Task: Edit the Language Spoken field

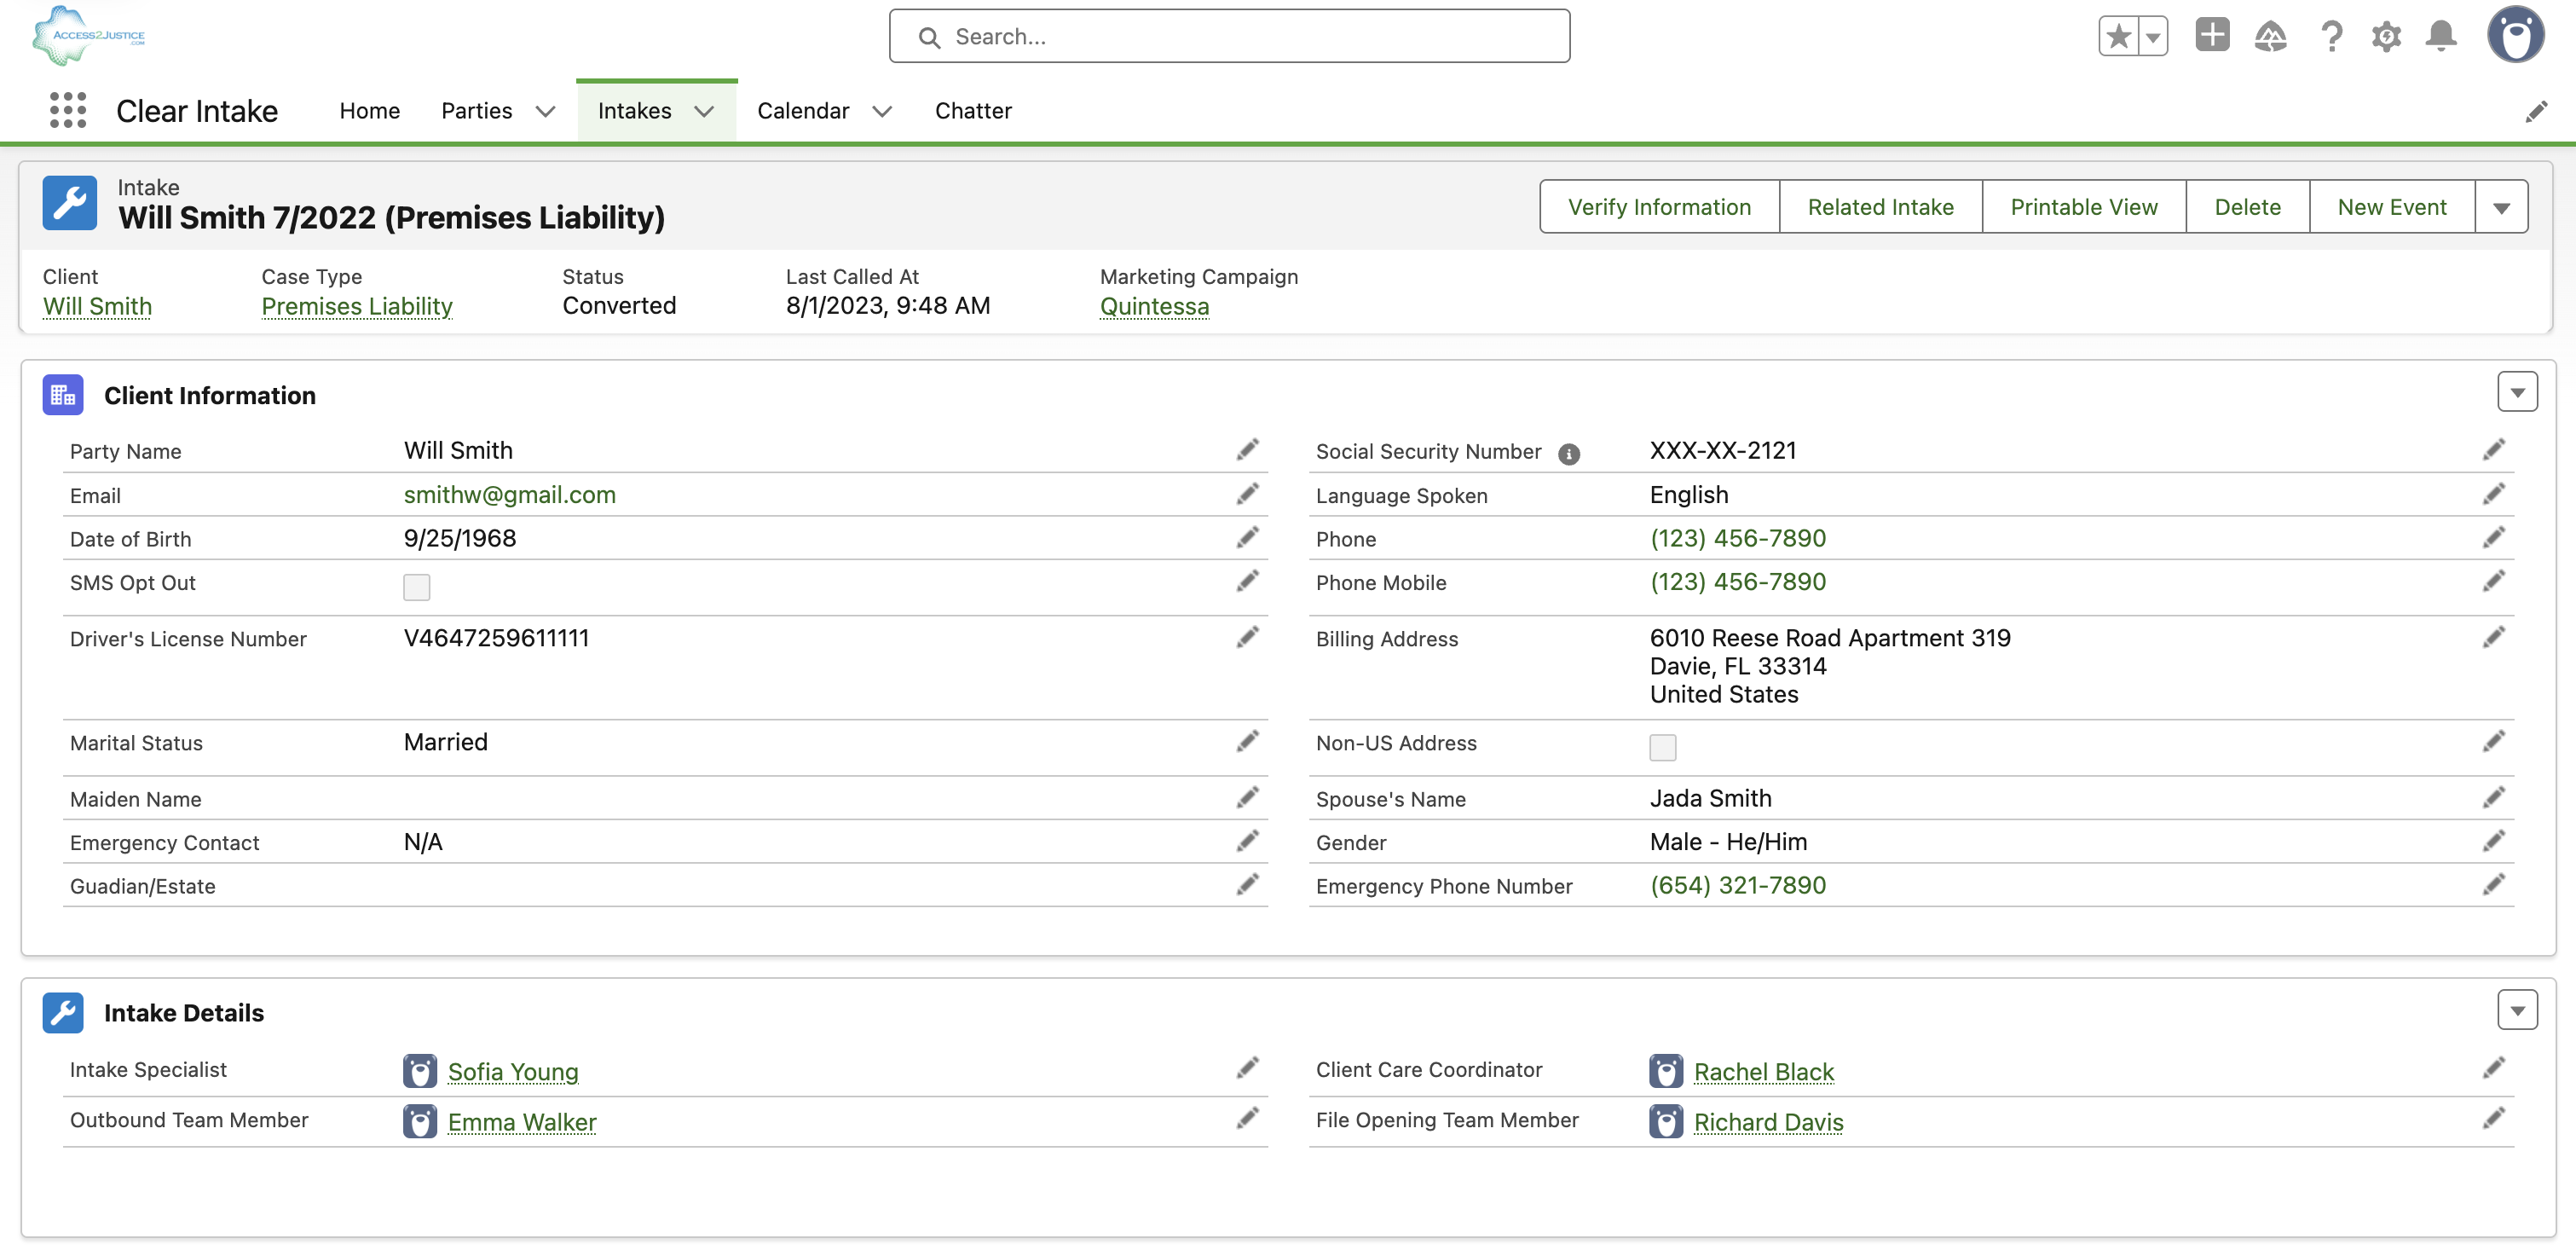Action: click(x=2494, y=494)
